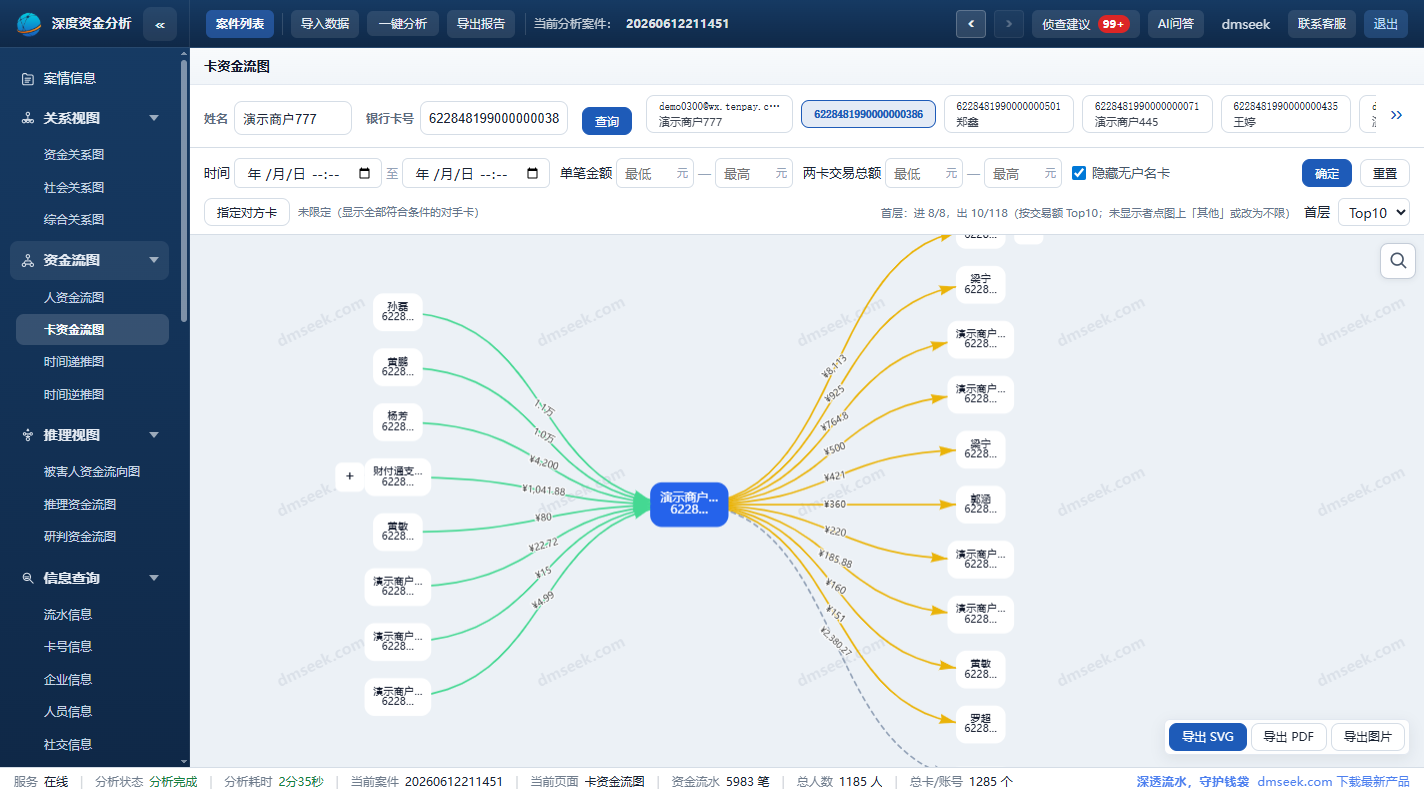Open calendar picker of end time field
The height and width of the screenshot is (795, 1424).
[532, 173]
